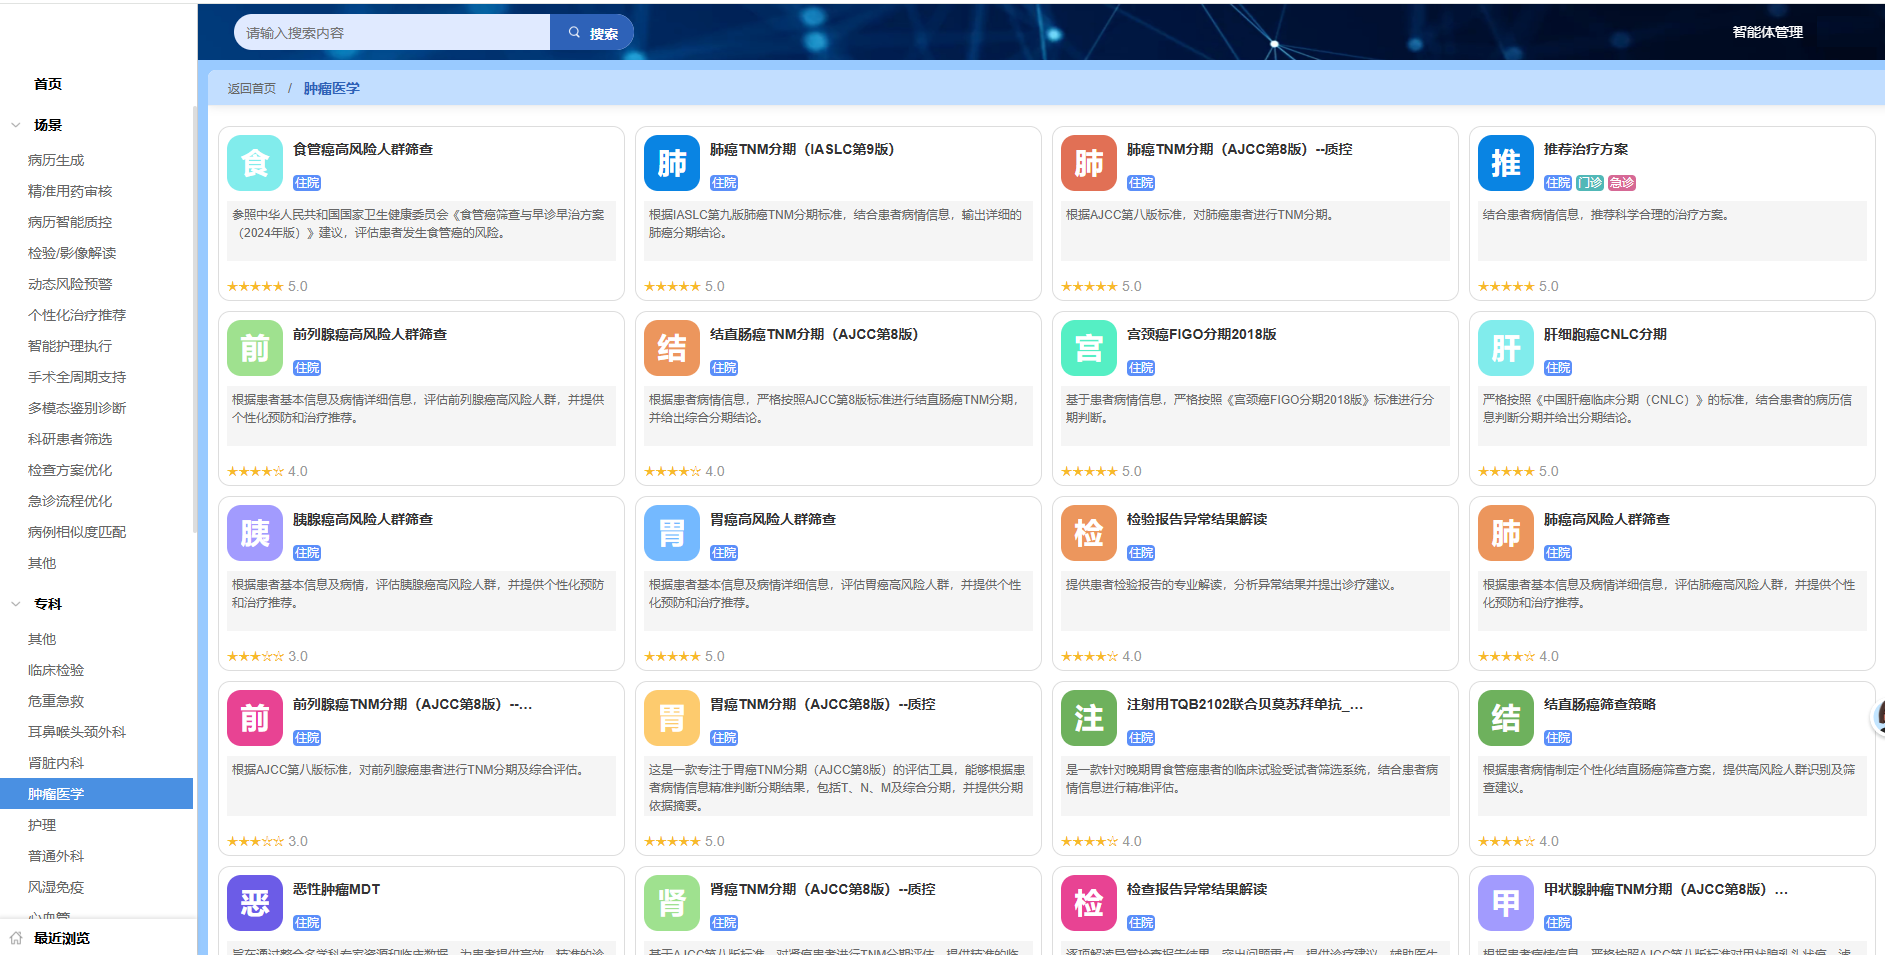
Task: Select 风湿免疫 under 专科
Action: [56, 887]
